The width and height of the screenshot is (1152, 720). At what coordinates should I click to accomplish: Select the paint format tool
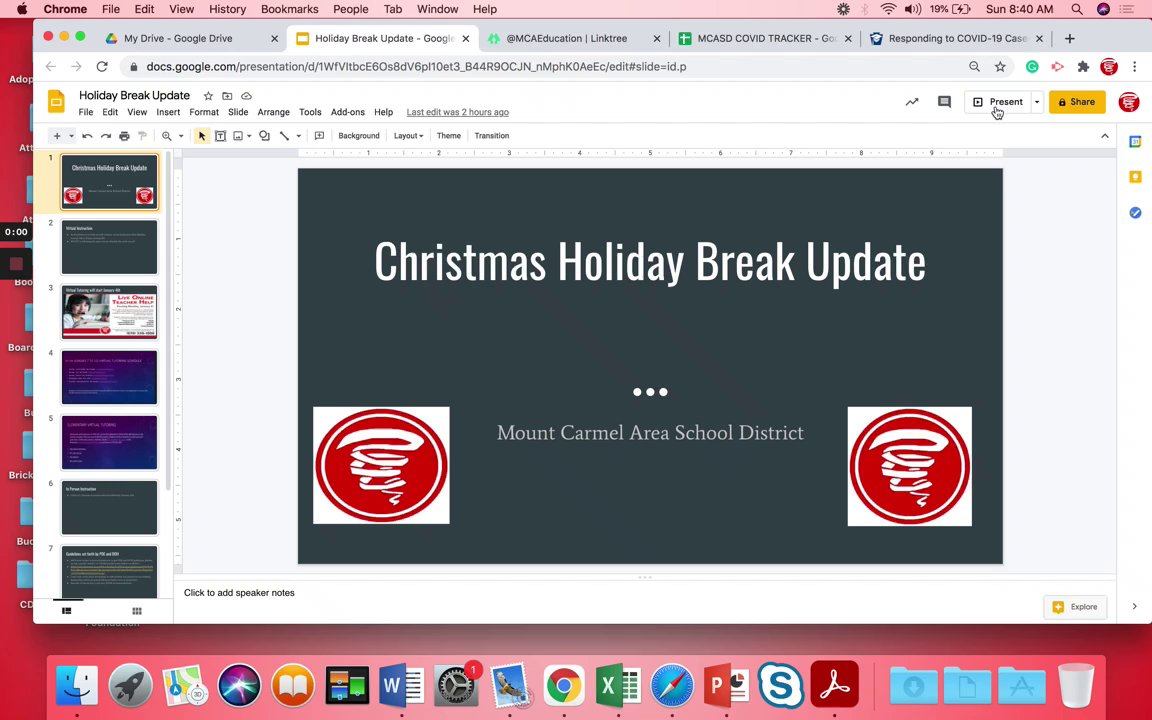click(x=143, y=136)
